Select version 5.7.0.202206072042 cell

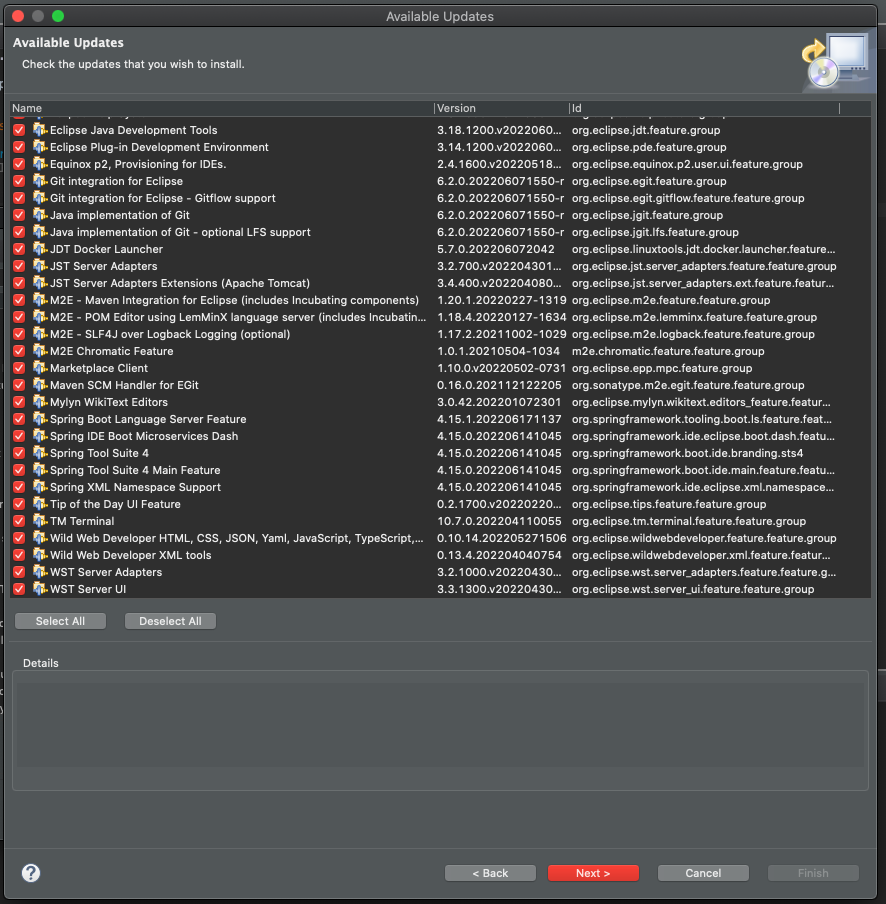coord(496,249)
